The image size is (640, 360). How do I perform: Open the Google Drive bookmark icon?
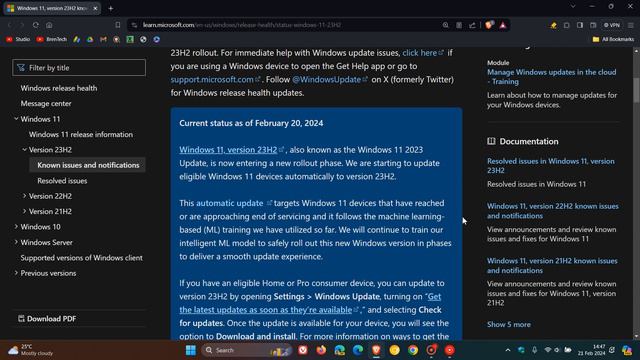pos(90,39)
